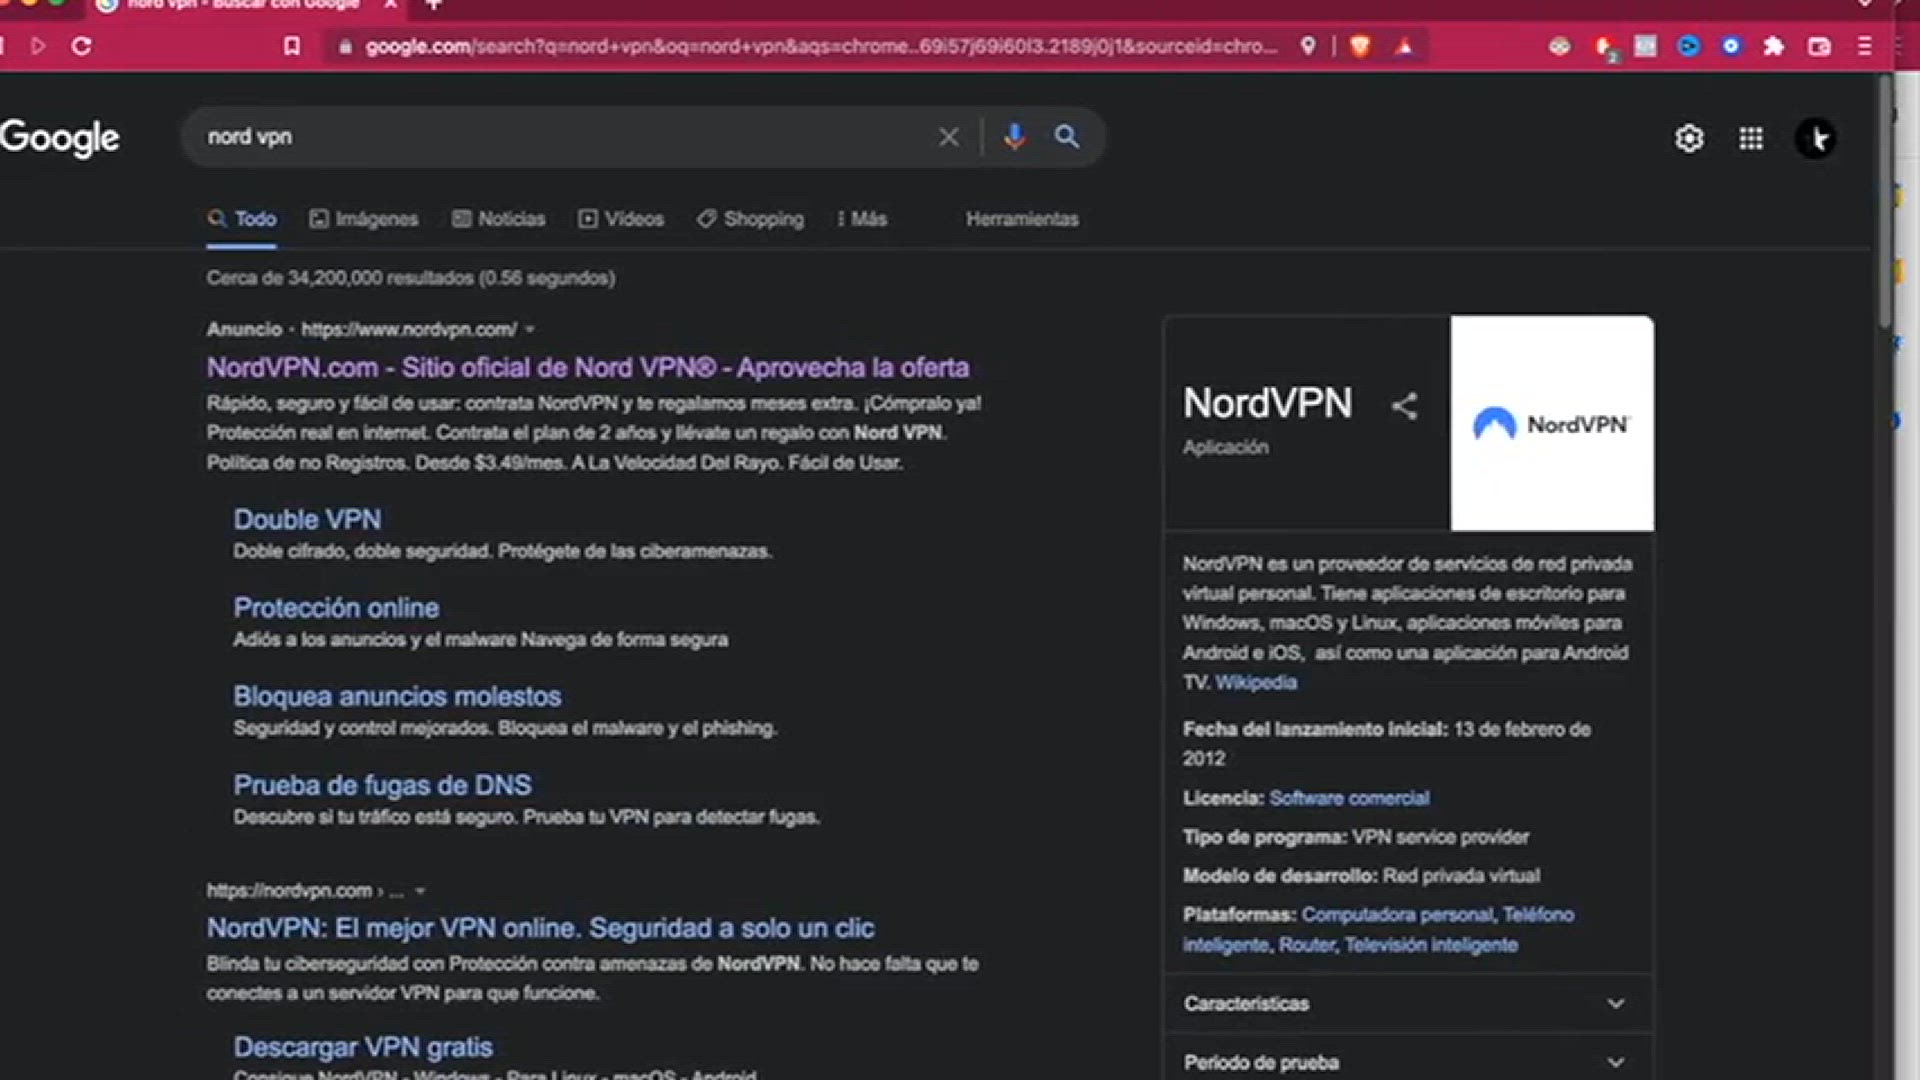Click the first toolbar extension icon
The height and width of the screenshot is (1080, 1920).
click(x=1559, y=46)
